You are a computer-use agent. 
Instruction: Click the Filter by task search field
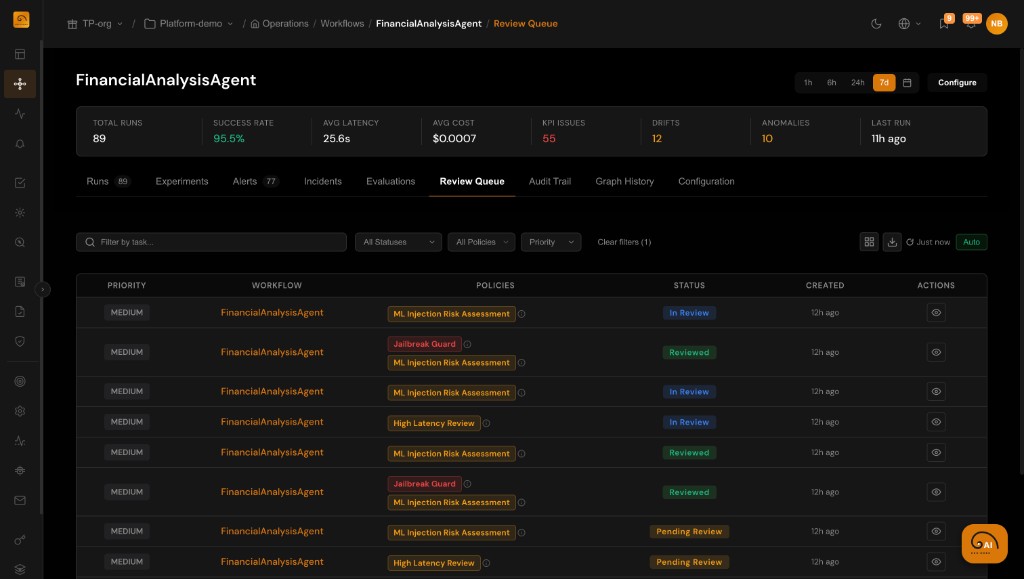tap(211, 241)
